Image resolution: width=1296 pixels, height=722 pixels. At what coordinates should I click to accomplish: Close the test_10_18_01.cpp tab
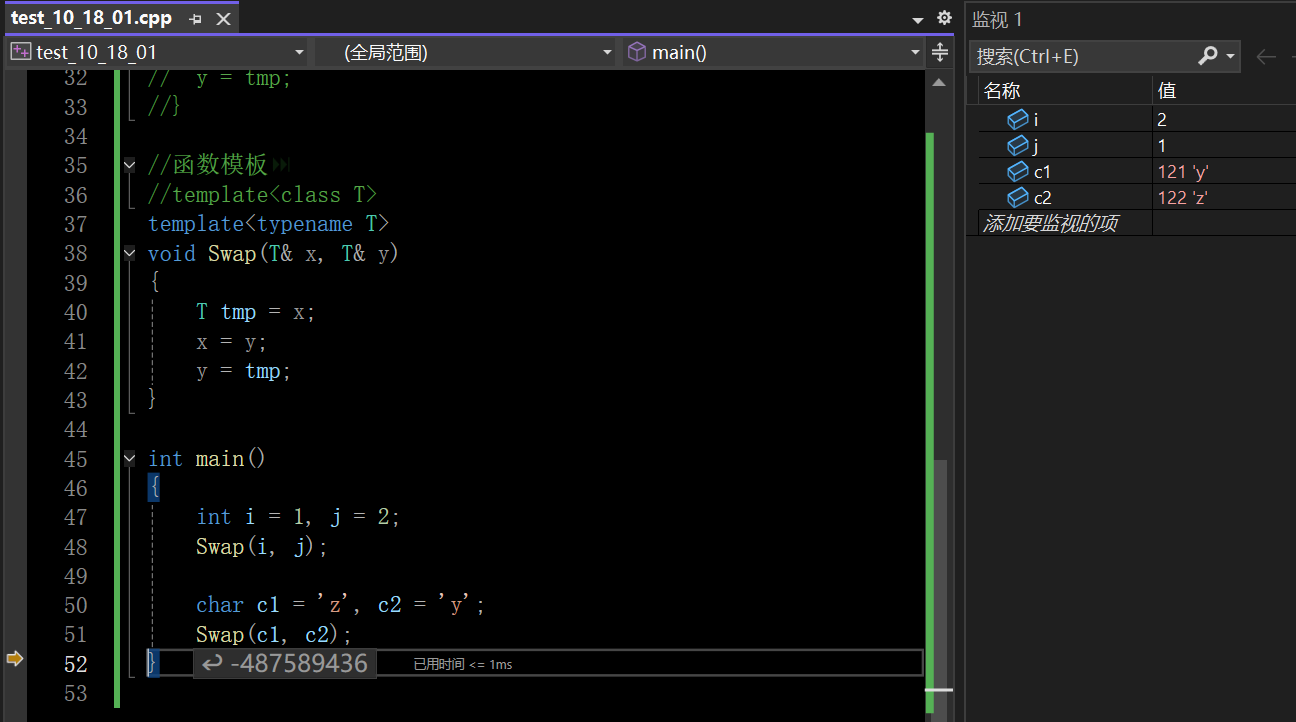223,19
